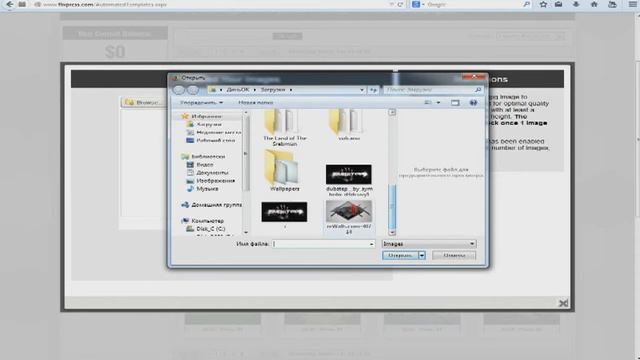Click the browser URL address field
Image resolution: width=640 pixels, height=360 pixels.
tap(212, 4)
